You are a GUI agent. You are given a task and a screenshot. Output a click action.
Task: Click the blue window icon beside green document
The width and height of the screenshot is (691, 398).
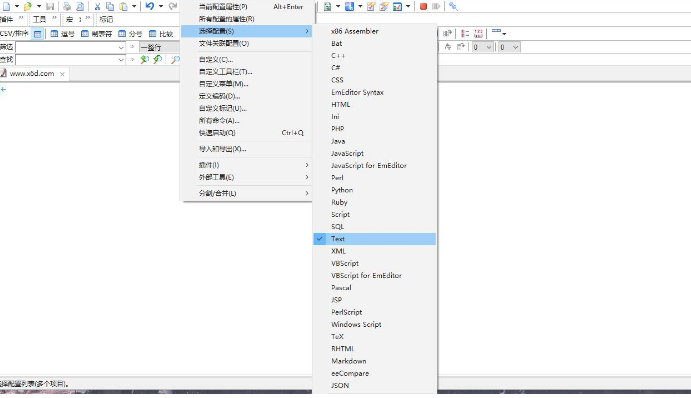pos(349,6)
